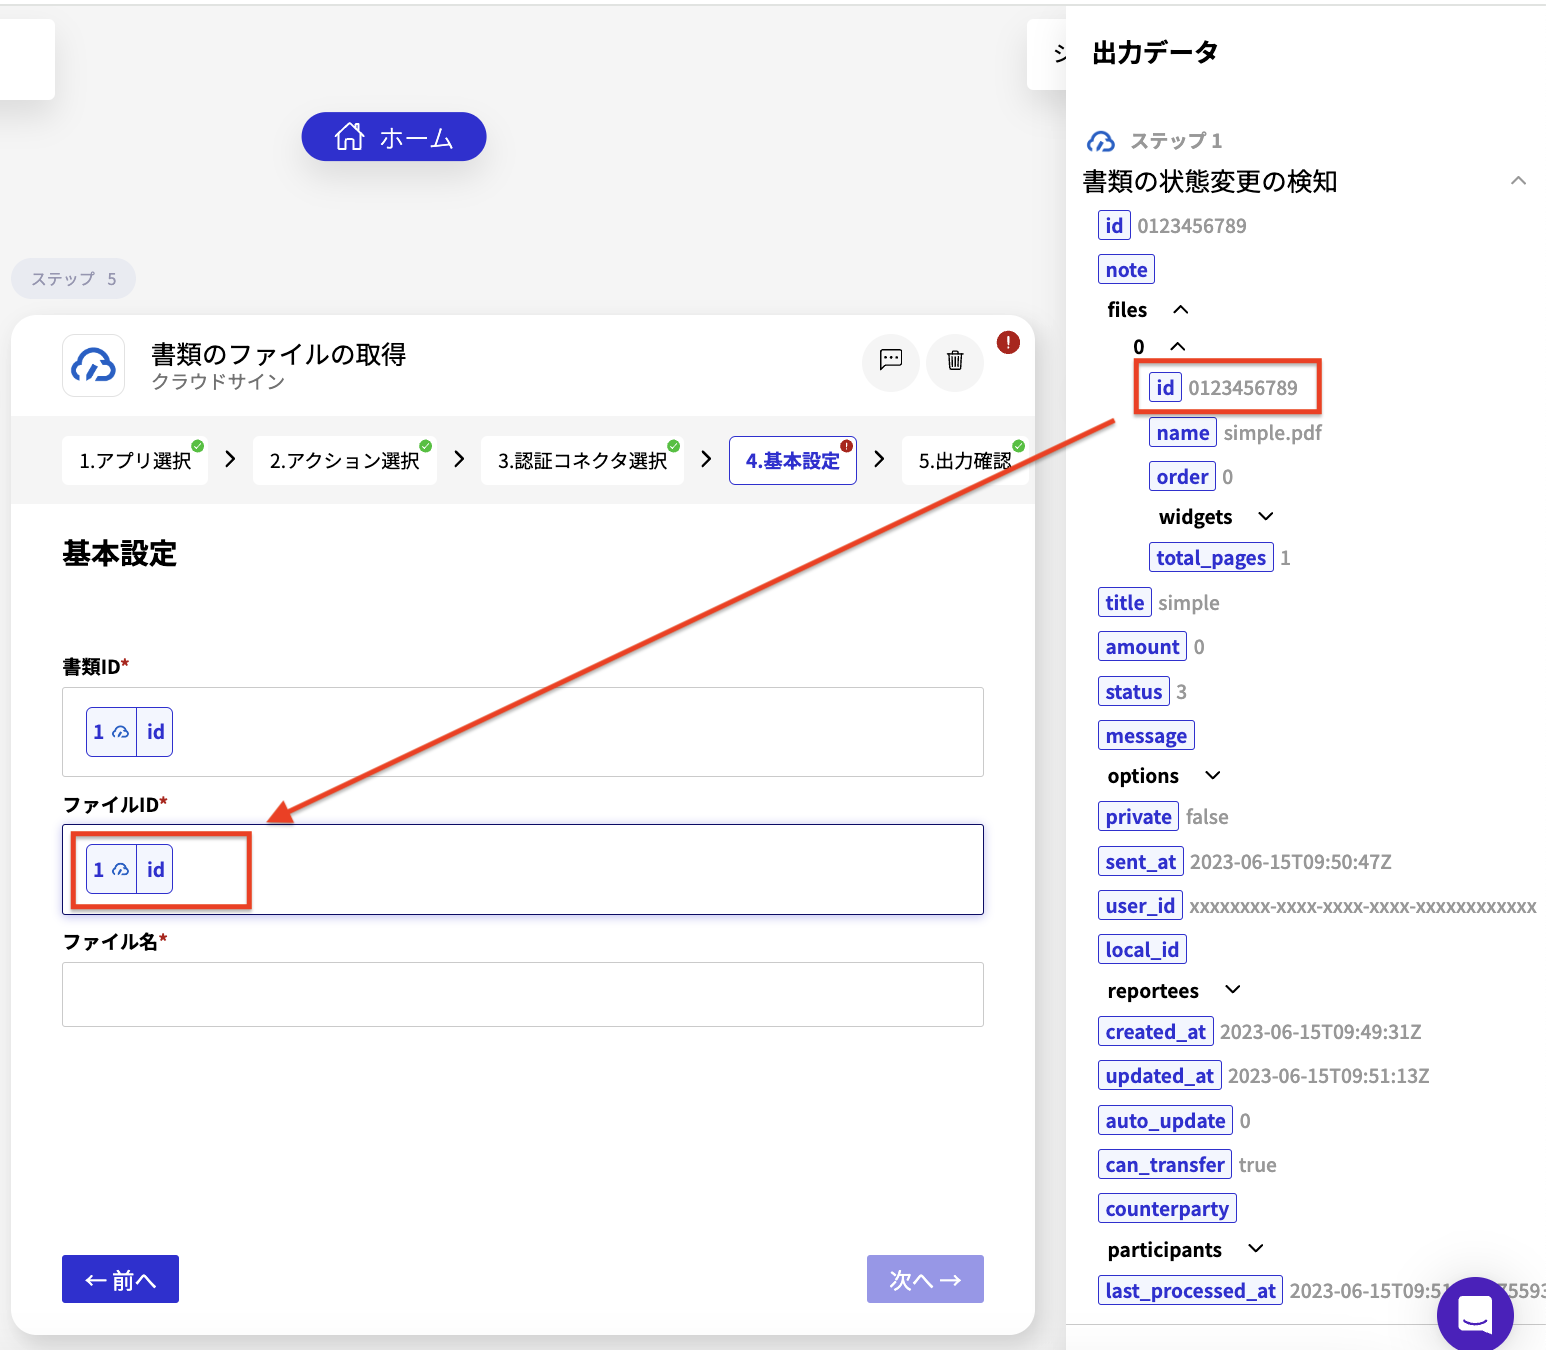Select the message output tag
This screenshot has width=1546, height=1350.
click(1146, 736)
